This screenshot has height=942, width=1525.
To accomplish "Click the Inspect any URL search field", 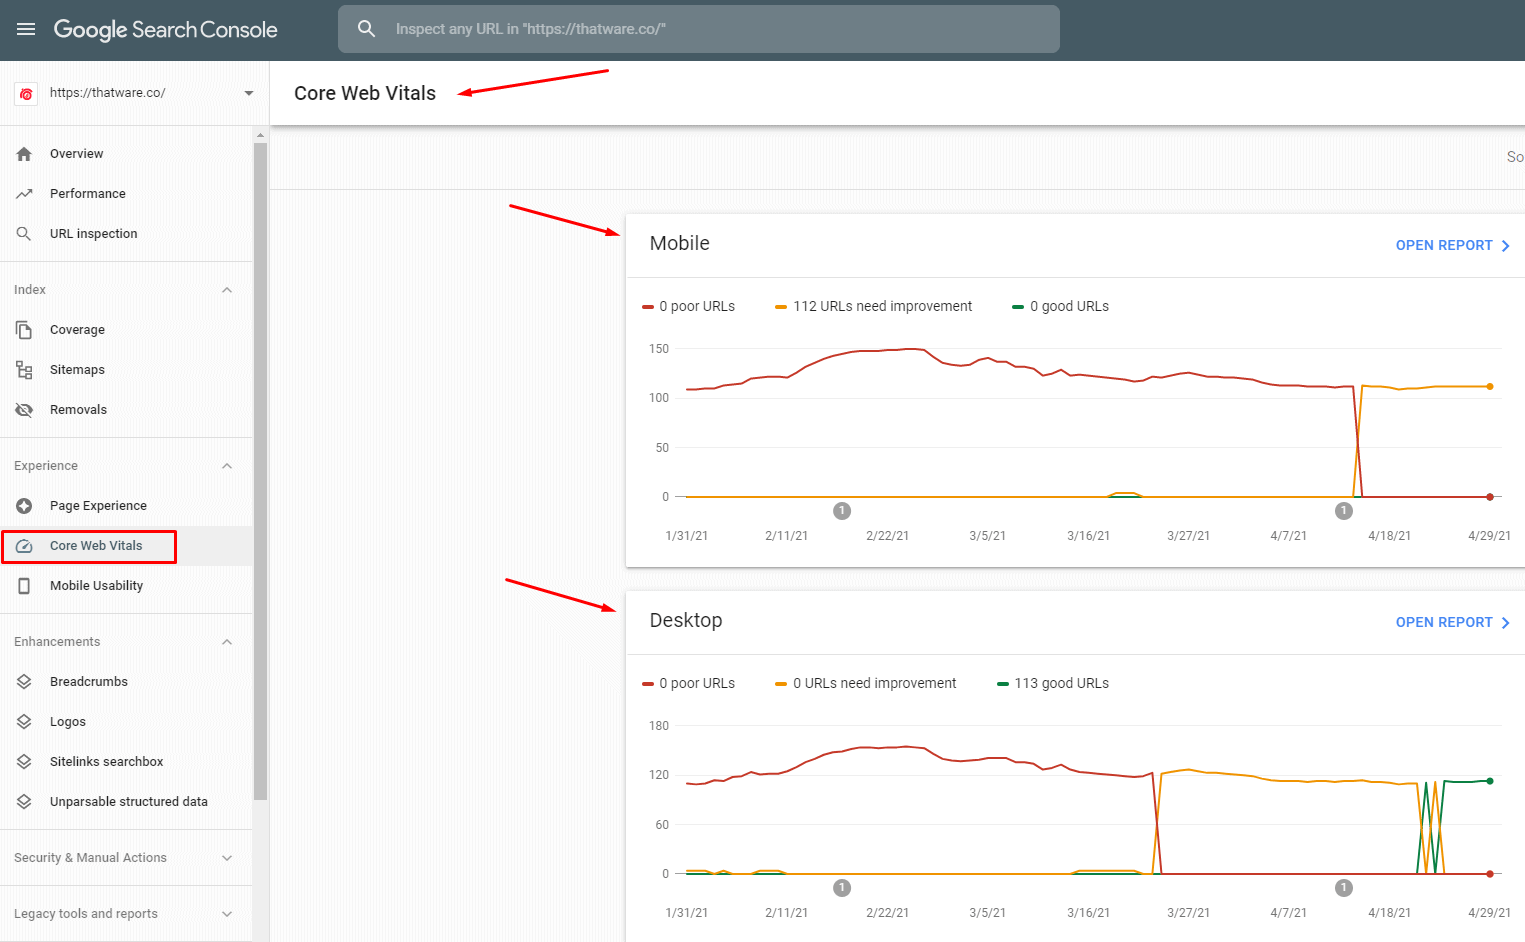I will [x=699, y=29].
